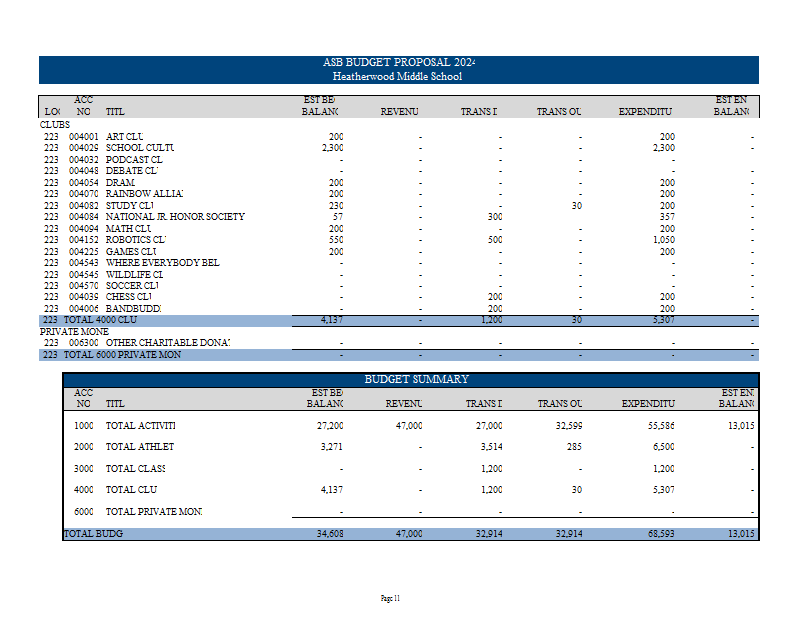Screen dimensions: 800x618
Task: Select the 357 expenditure value
Action: click(x=667, y=216)
